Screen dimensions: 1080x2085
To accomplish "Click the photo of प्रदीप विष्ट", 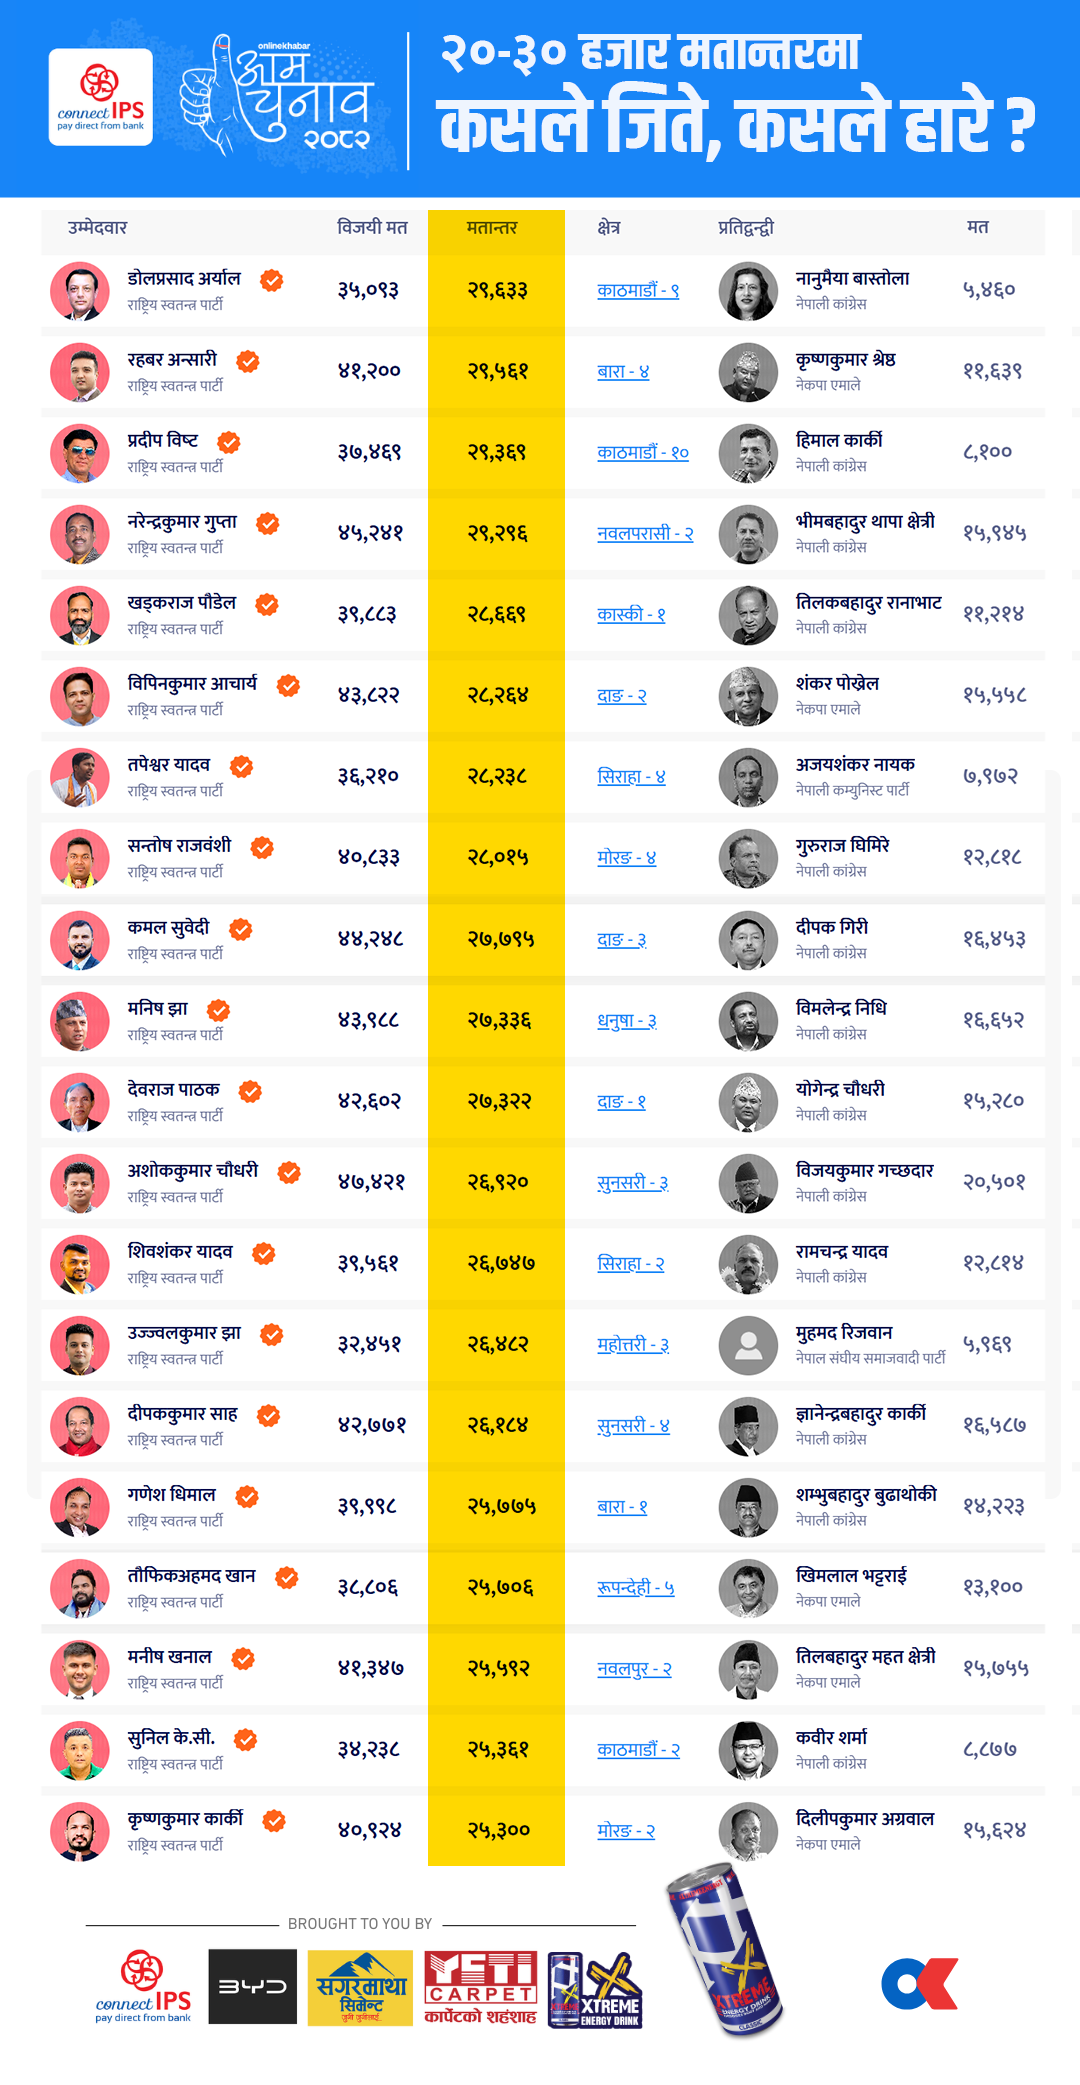I will tap(80, 453).
